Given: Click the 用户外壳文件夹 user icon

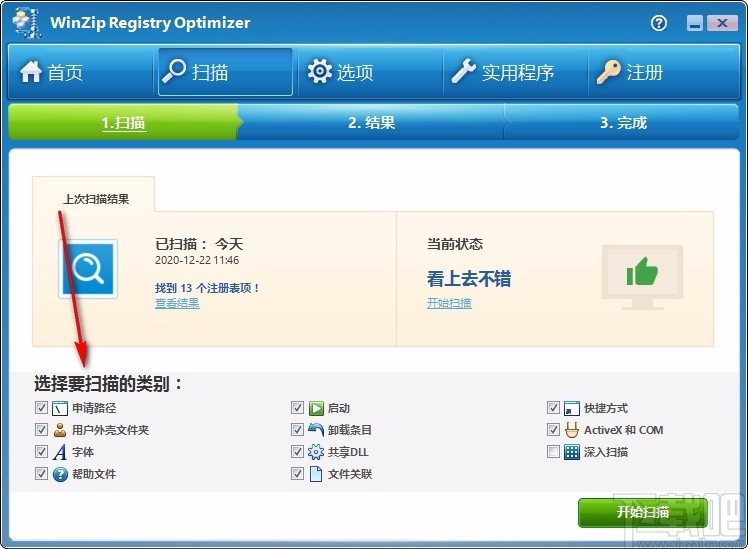Looking at the screenshot, I should pyautogui.click(x=60, y=430).
